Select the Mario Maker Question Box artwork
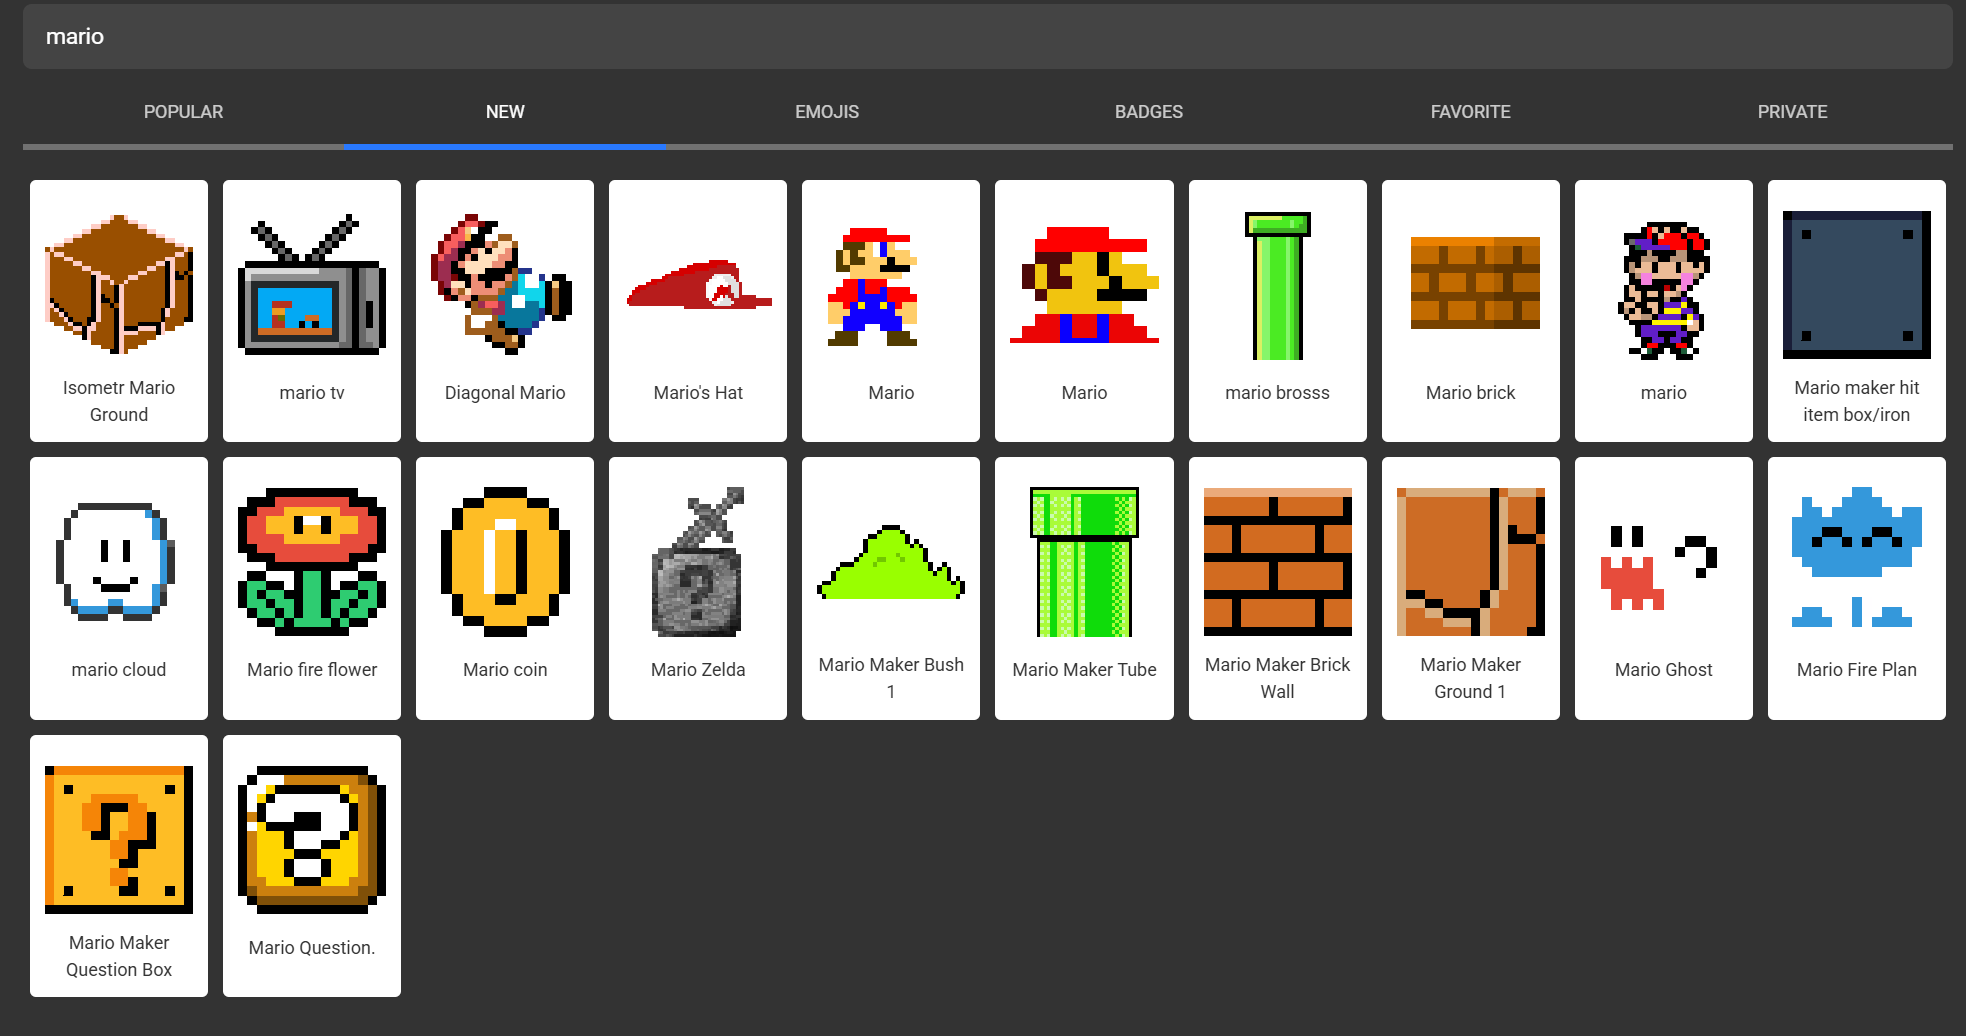The width and height of the screenshot is (1966, 1036). [x=119, y=866]
